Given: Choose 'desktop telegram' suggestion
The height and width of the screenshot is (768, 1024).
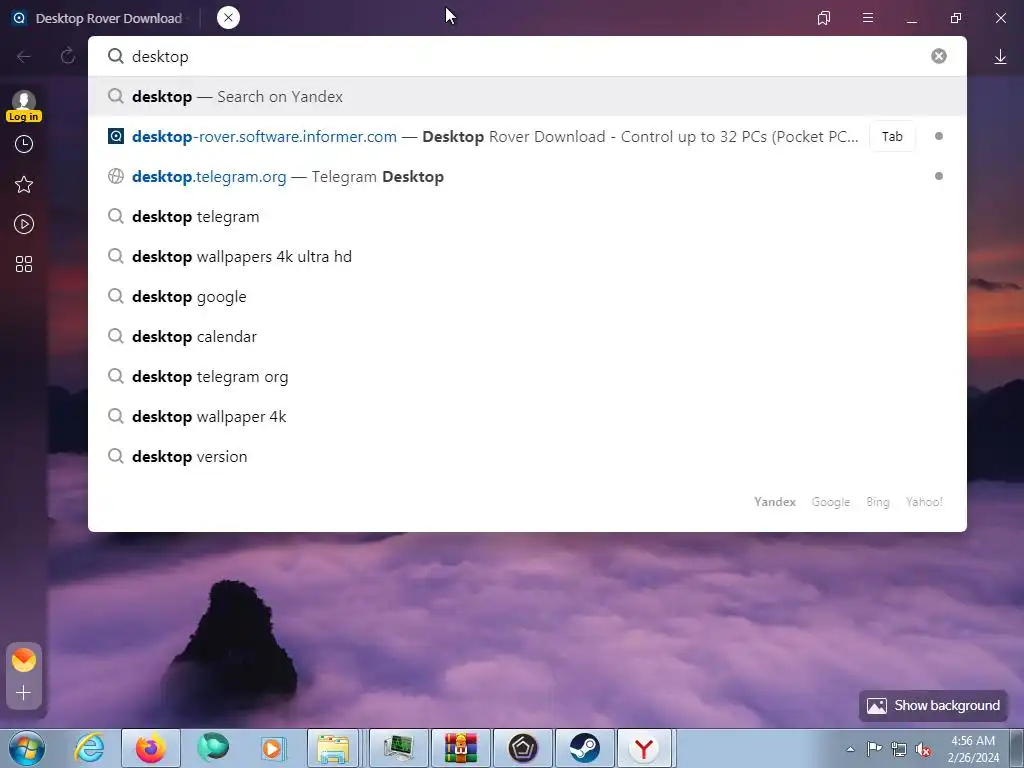Looking at the screenshot, I should [x=527, y=217].
